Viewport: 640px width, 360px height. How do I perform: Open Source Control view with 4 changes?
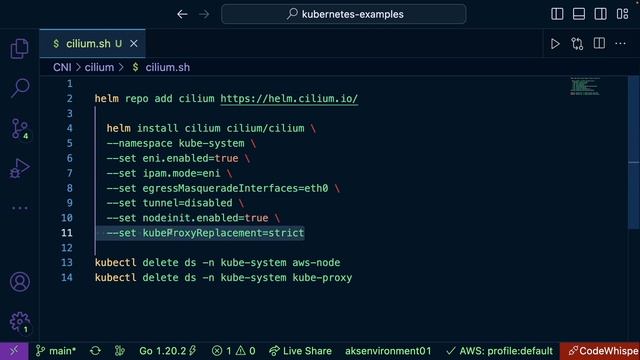[x=20, y=129]
